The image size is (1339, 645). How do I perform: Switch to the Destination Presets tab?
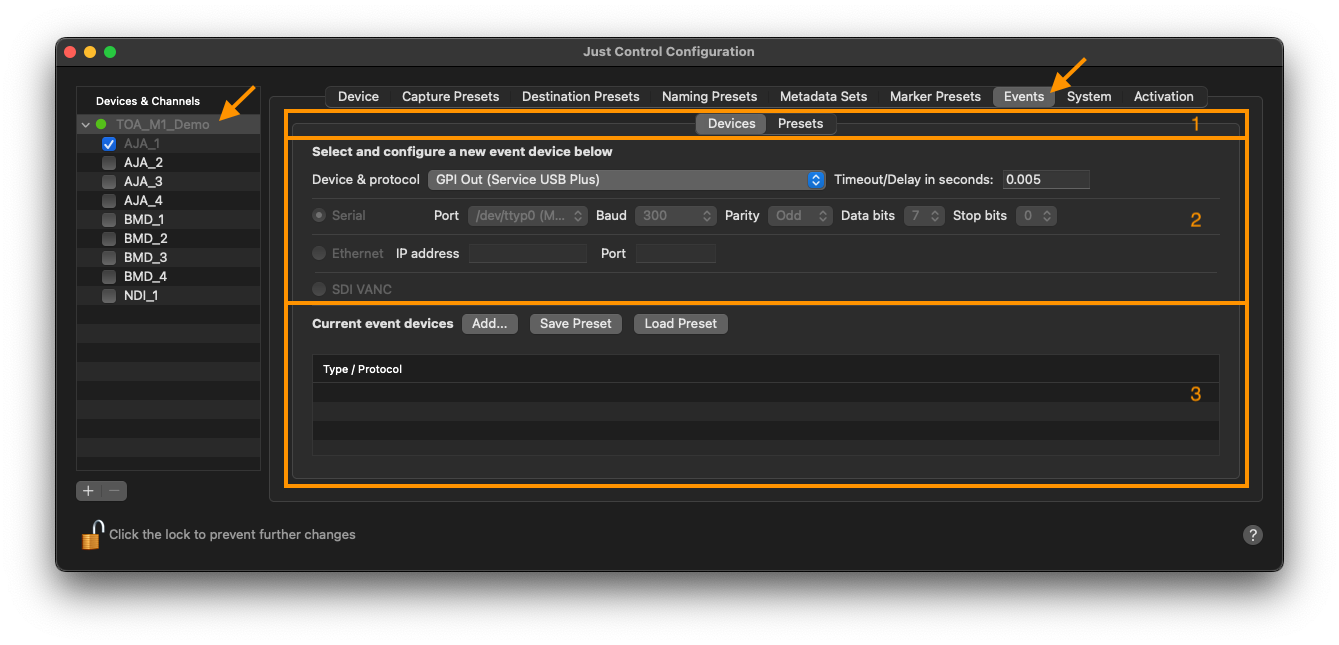coord(581,97)
